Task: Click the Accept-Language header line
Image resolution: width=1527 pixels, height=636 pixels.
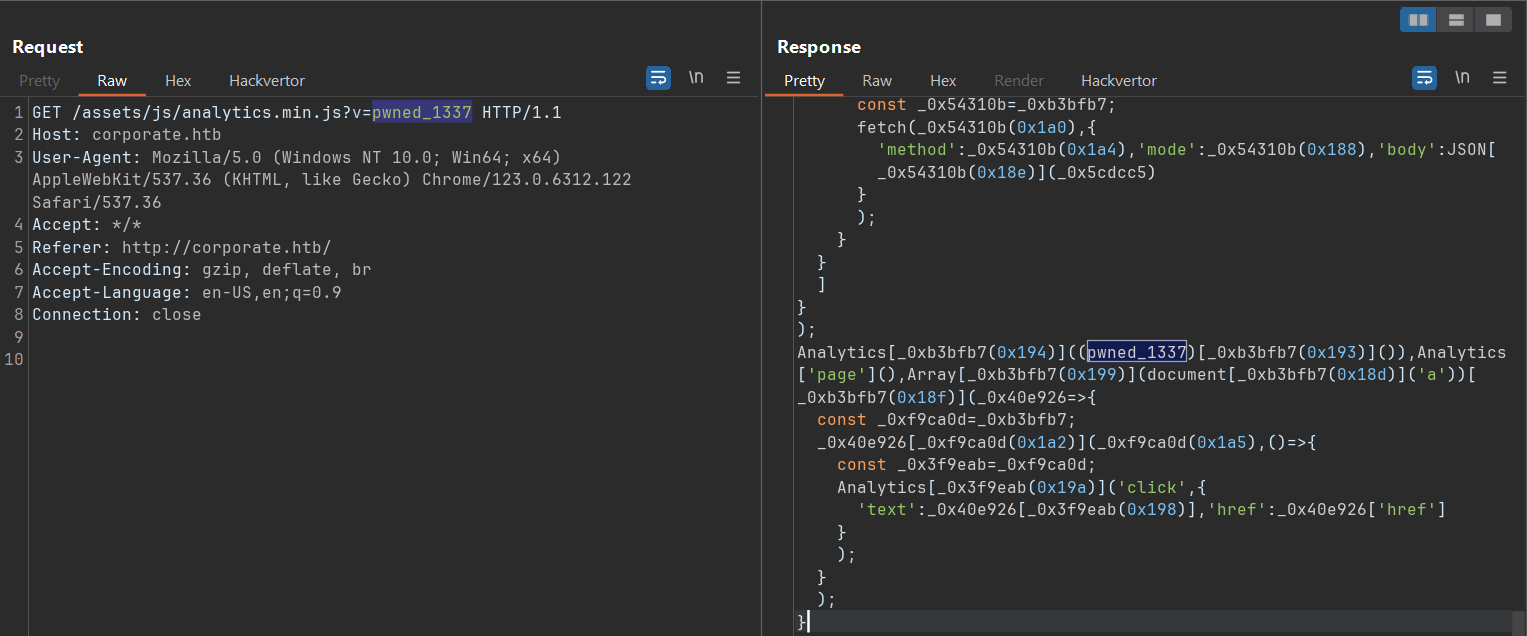Action: 187,292
